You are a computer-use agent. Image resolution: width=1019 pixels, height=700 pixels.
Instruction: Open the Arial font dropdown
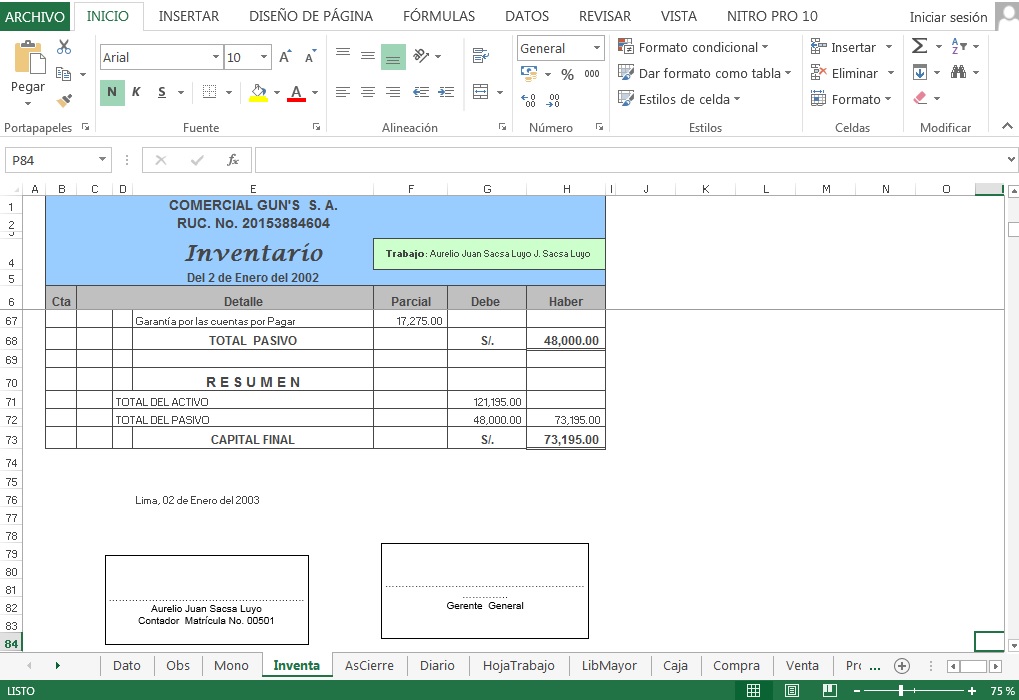217,57
